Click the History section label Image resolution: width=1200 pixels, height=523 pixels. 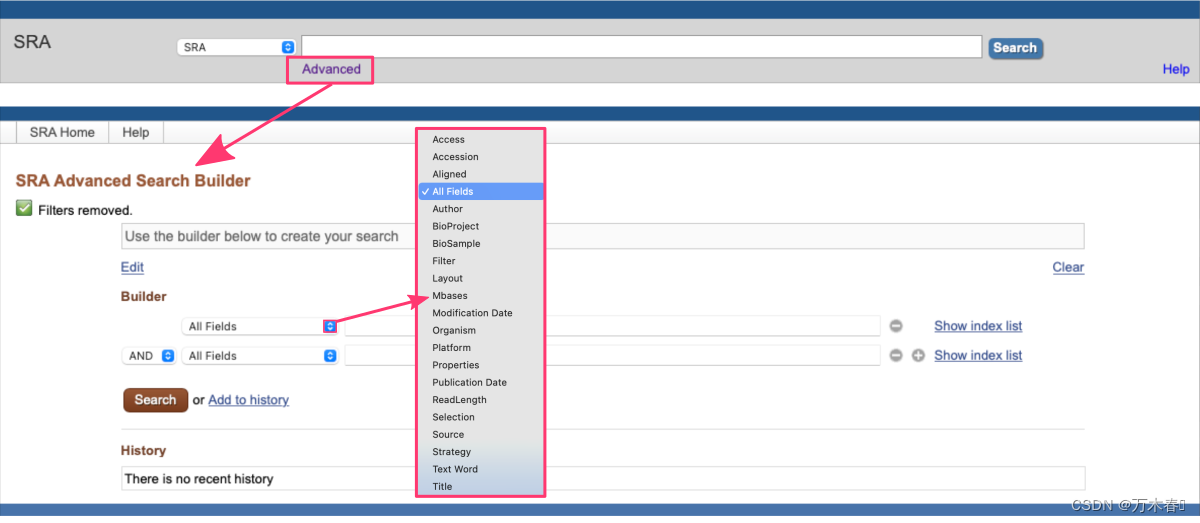pos(144,451)
